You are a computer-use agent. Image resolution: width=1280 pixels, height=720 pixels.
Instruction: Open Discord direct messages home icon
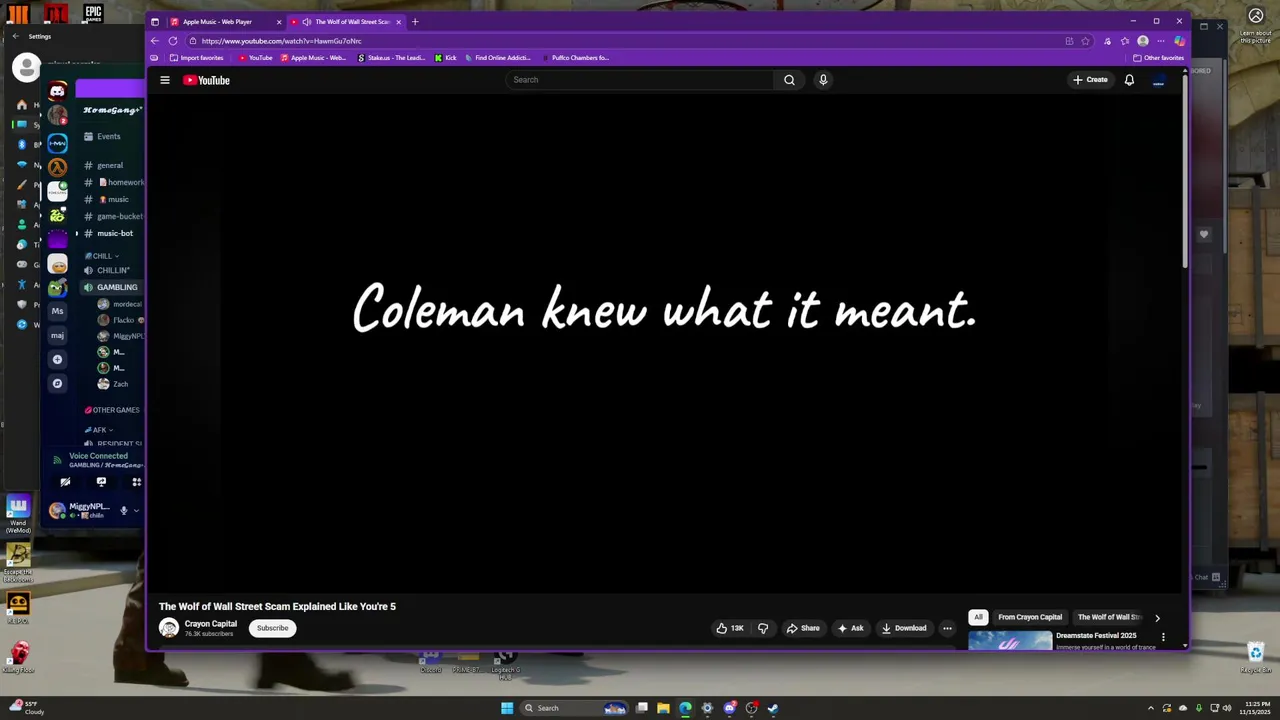coord(58,91)
